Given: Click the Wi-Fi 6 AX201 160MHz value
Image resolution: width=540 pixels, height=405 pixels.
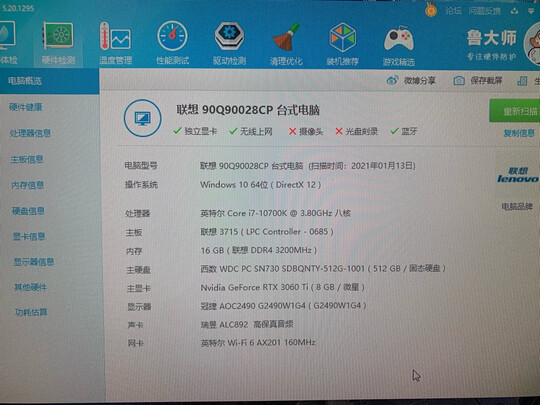Looking at the screenshot, I should [258, 343].
